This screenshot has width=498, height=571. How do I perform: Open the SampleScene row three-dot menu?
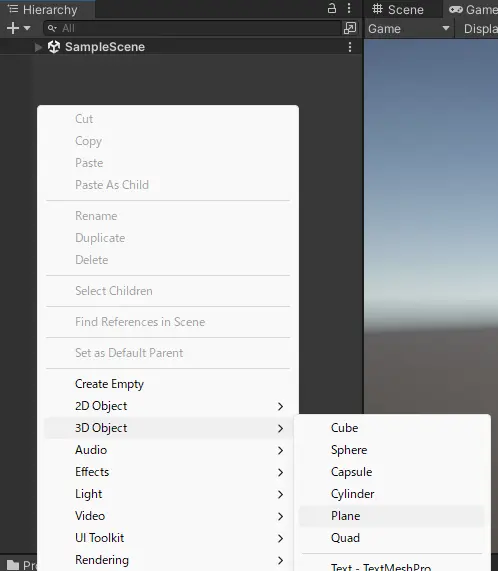coord(349,47)
